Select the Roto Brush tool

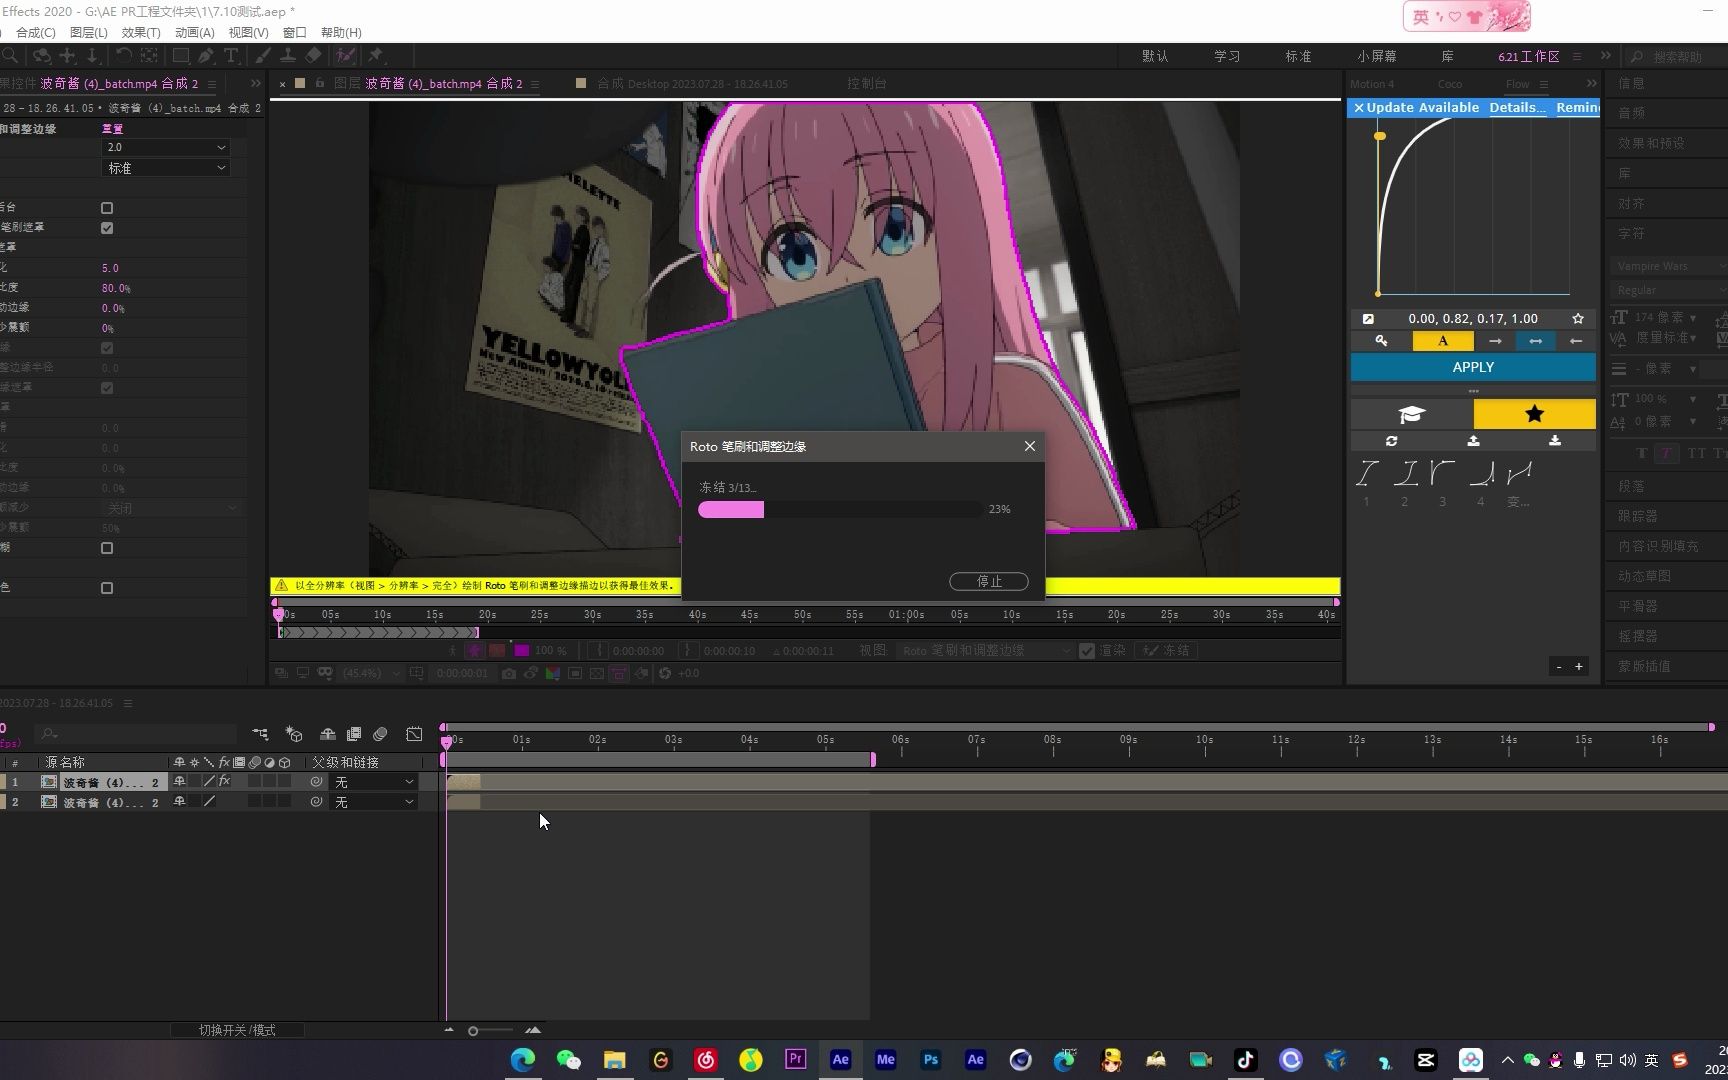click(x=345, y=56)
